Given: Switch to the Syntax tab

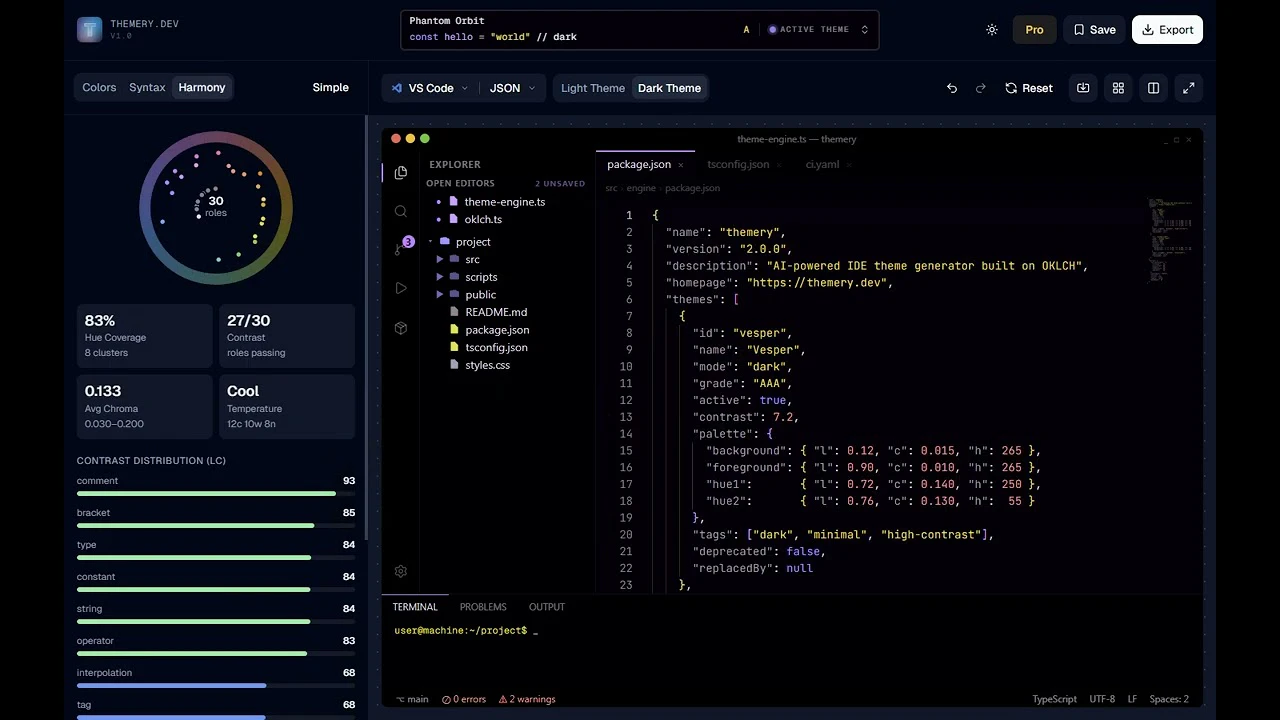Looking at the screenshot, I should 147,88.
